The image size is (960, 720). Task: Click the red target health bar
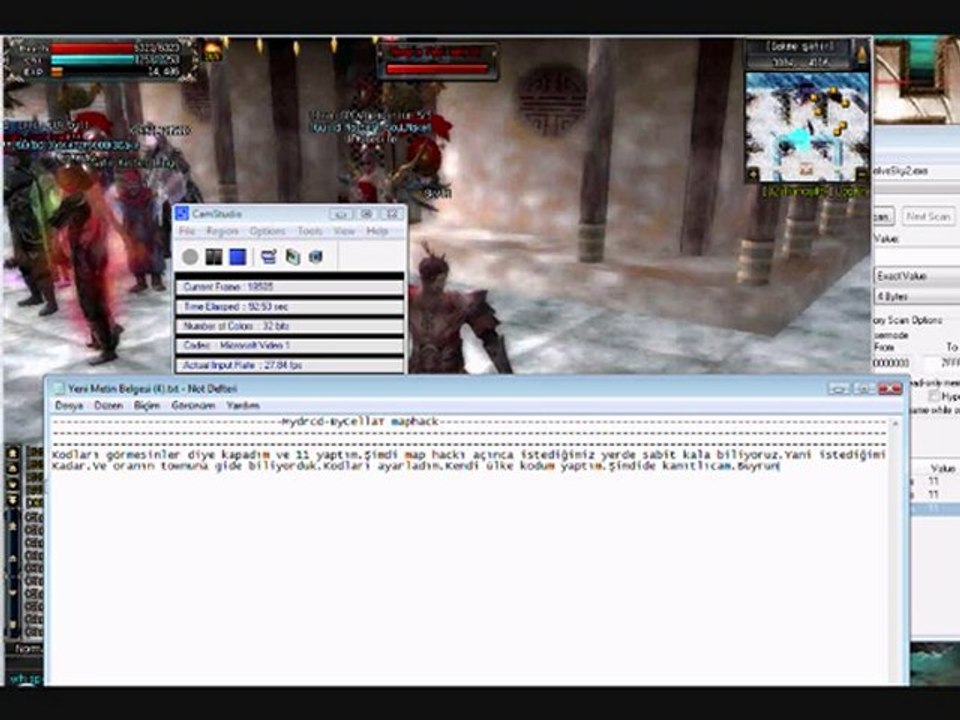pos(437,69)
